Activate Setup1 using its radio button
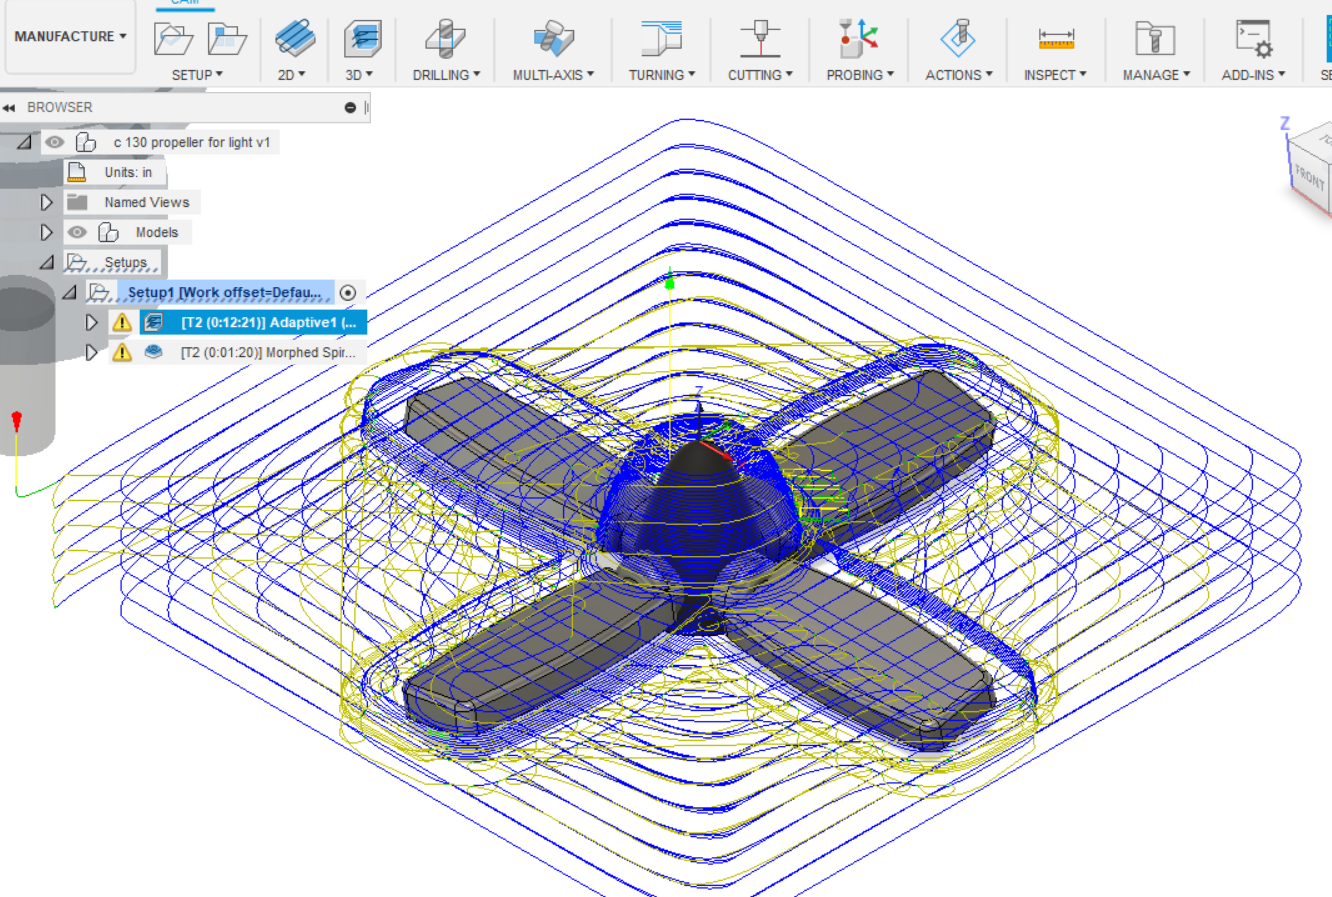 point(348,292)
